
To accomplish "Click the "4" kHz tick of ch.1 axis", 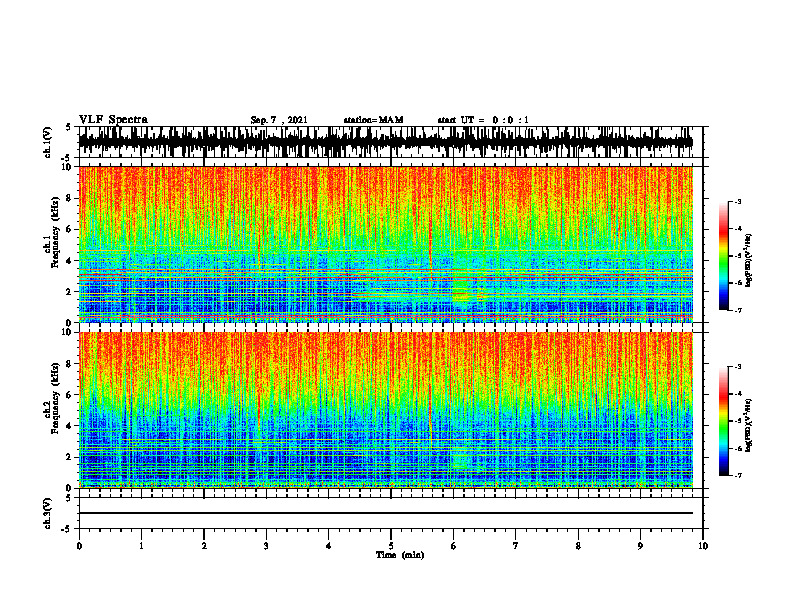I will 70,261.
